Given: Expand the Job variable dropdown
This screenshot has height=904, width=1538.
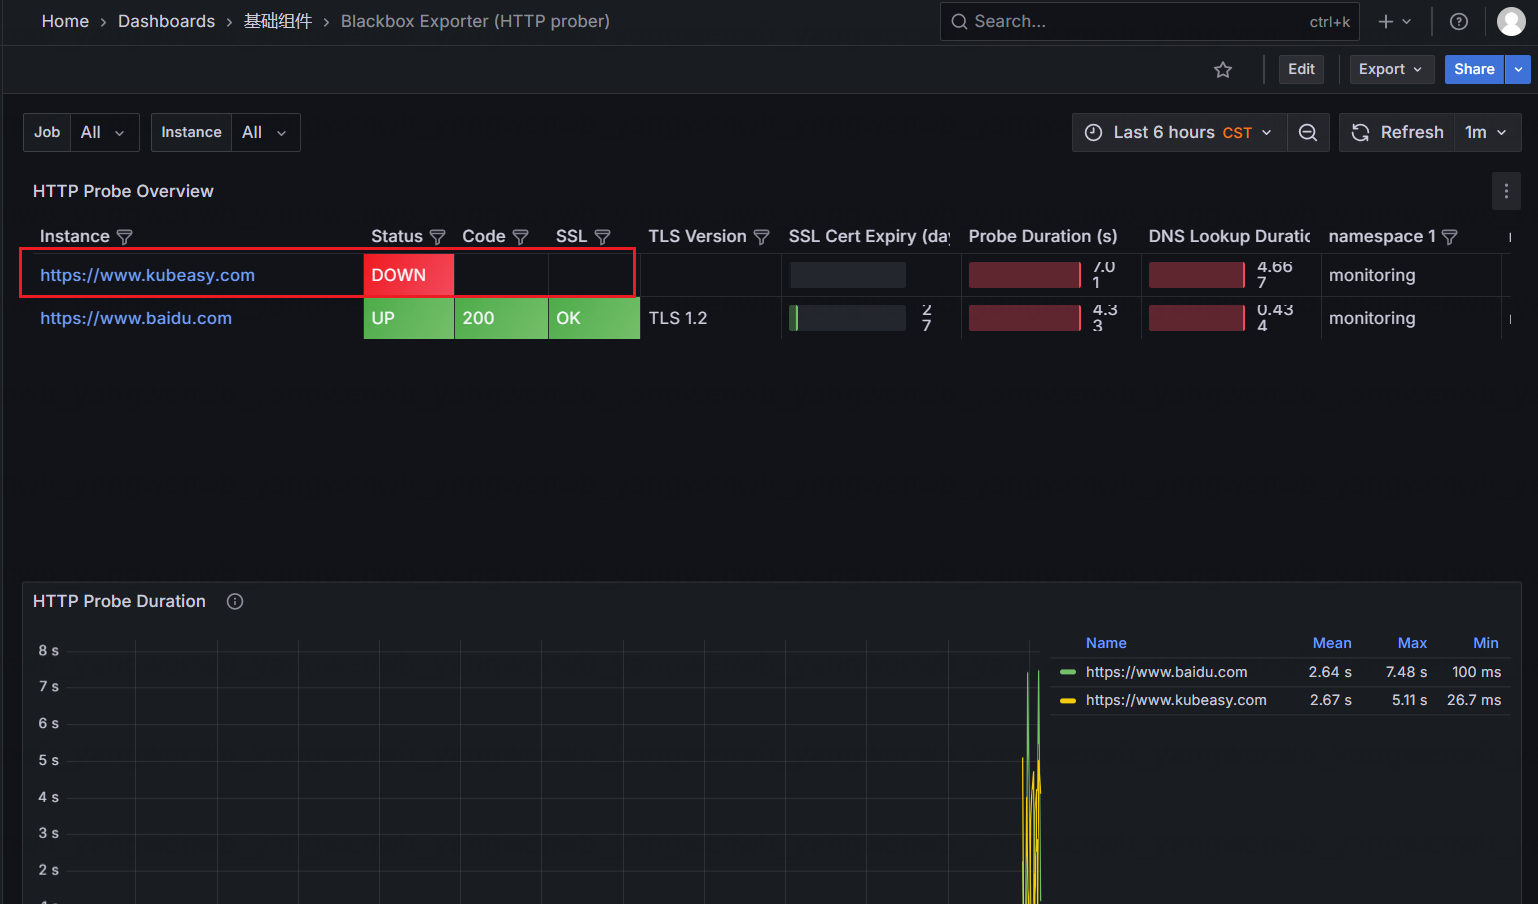Looking at the screenshot, I should [x=104, y=132].
